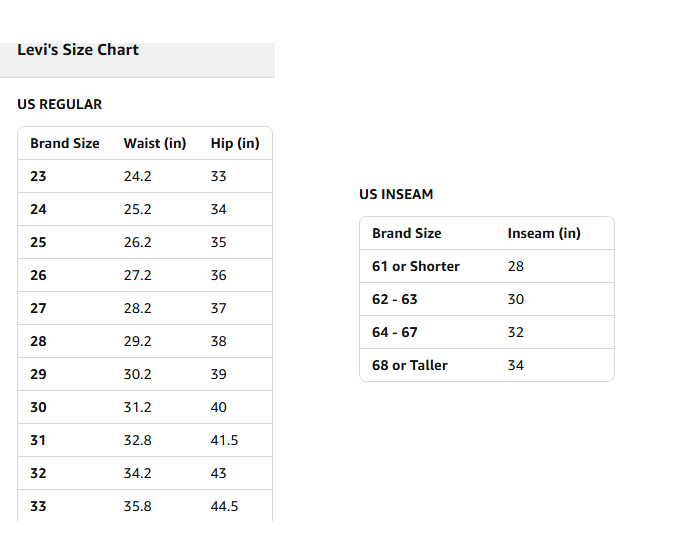Screen dimensions: 694x558
Task: Click the Levi's Size Chart heading
Action: pos(78,50)
